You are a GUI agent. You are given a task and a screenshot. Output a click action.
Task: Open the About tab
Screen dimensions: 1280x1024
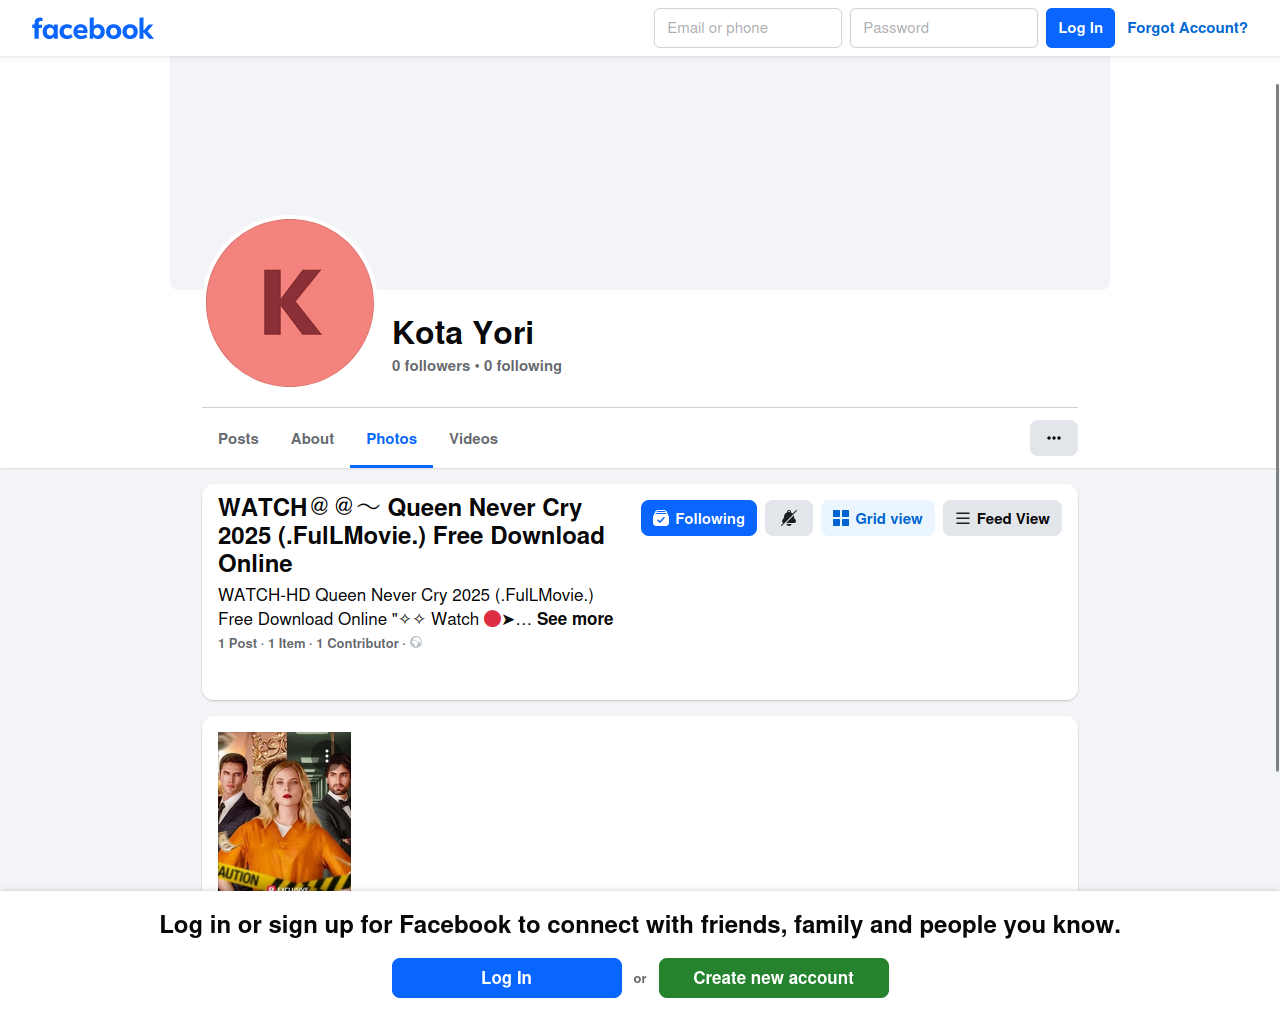click(312, 439)
